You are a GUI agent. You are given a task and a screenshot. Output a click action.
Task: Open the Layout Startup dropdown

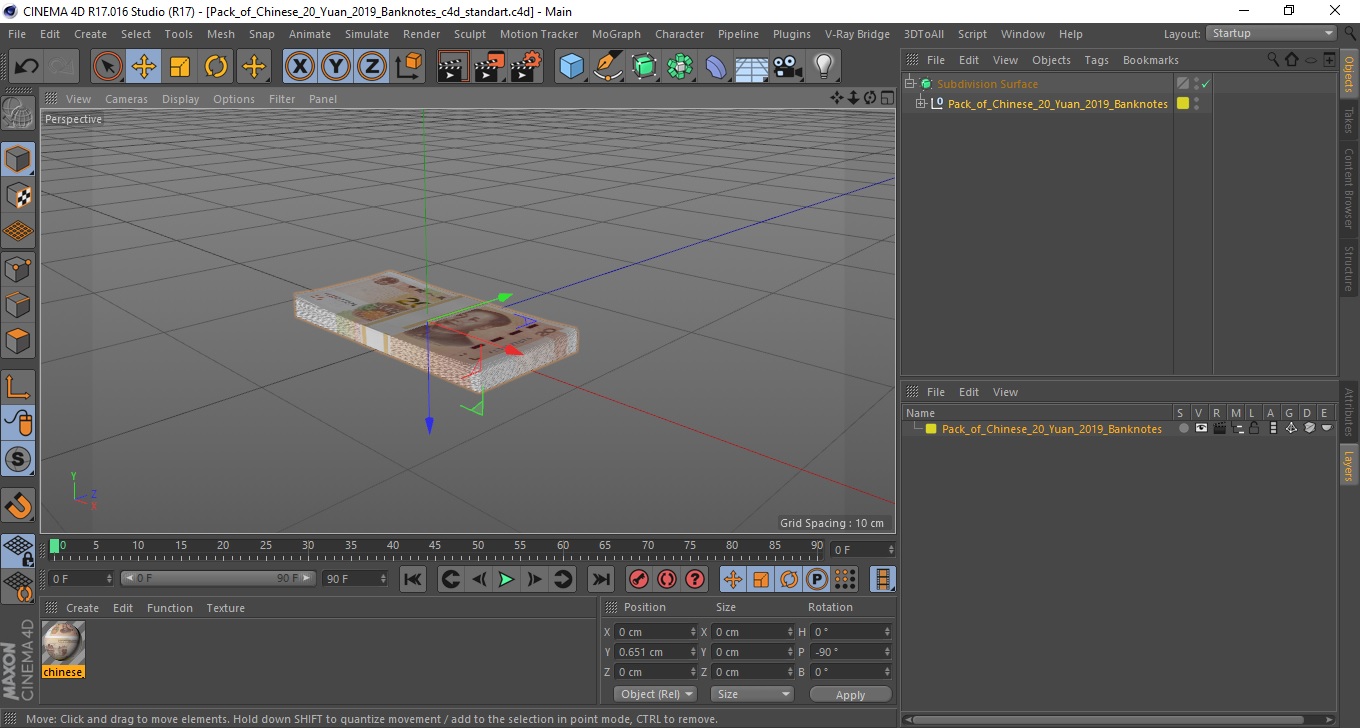pyautogui.click(x=1271, y=33)
